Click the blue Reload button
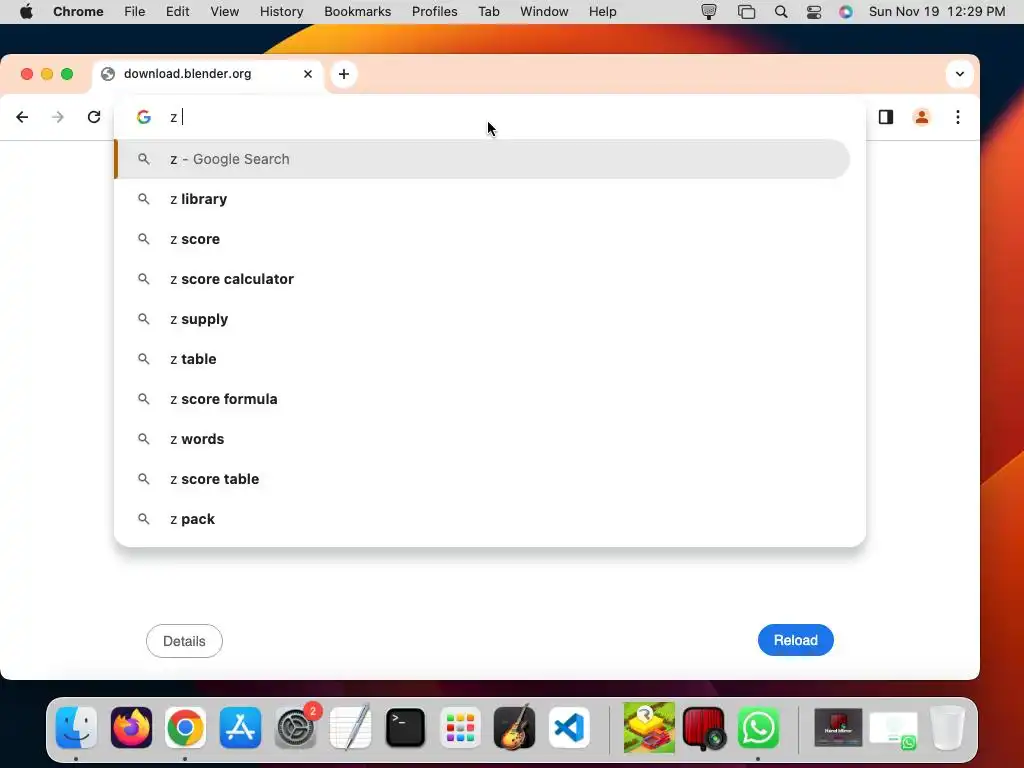Viewport: 1024px width, 768px height. click(x=795, y=641)
